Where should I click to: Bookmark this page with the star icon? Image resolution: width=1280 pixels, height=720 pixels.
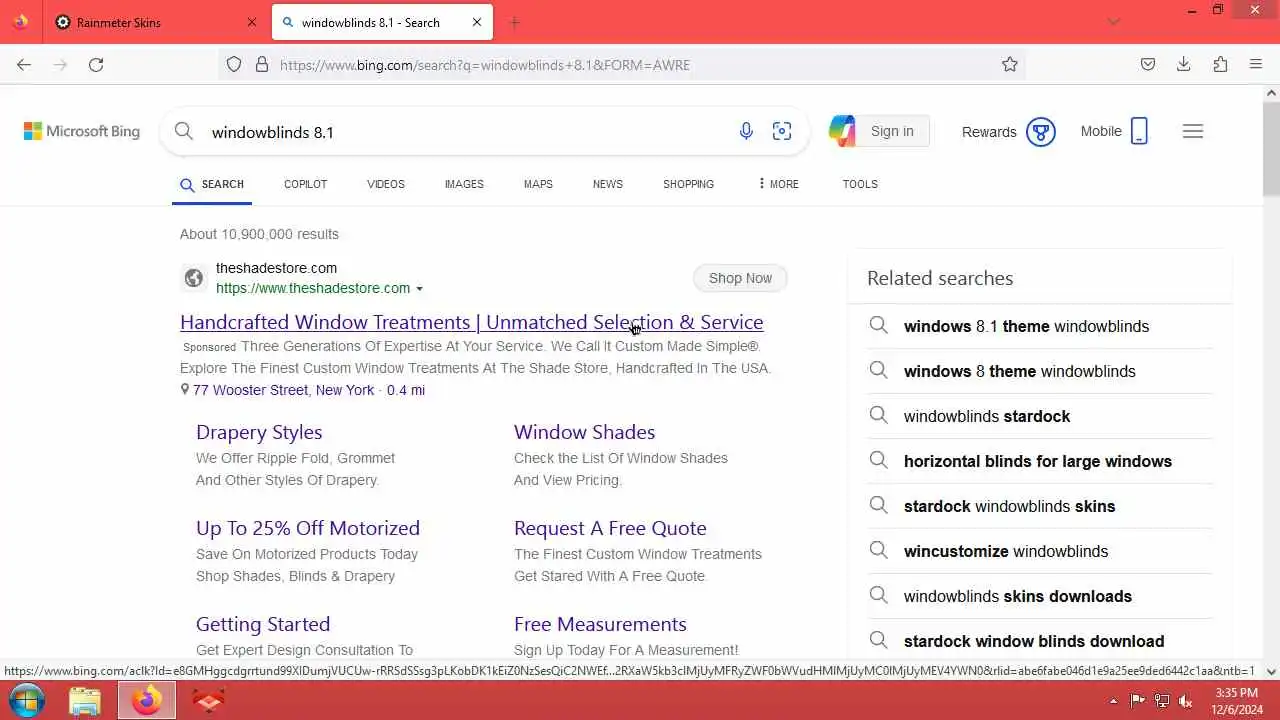1010,64
